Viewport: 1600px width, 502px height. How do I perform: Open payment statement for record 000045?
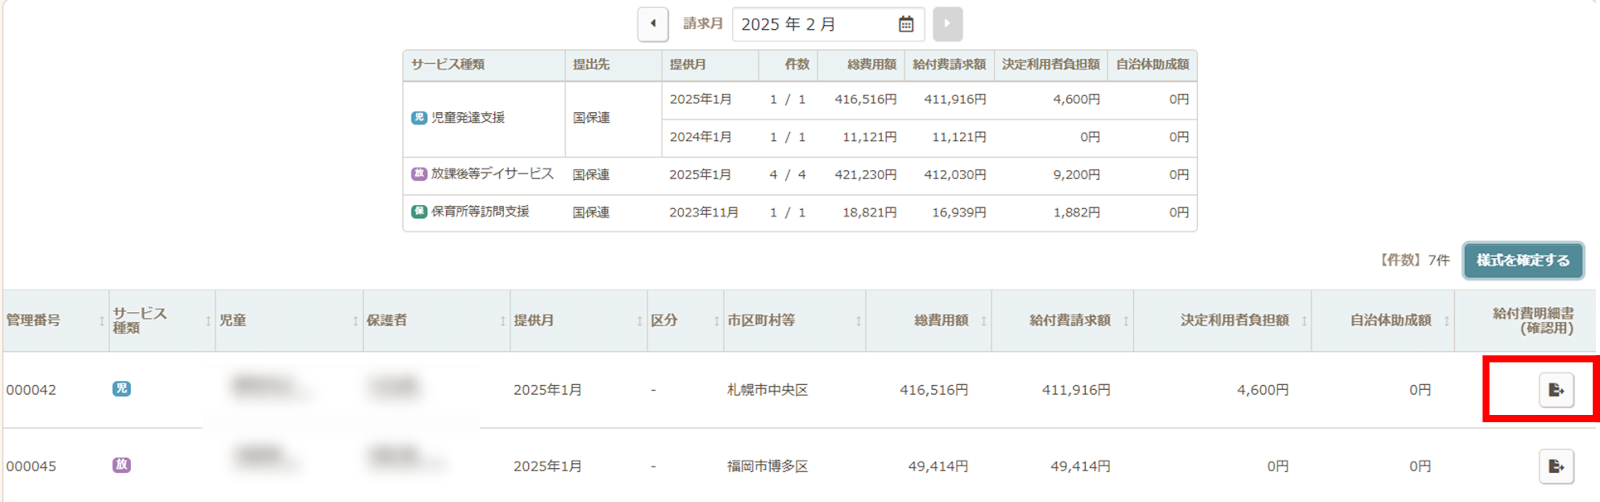click(1556, 466)
